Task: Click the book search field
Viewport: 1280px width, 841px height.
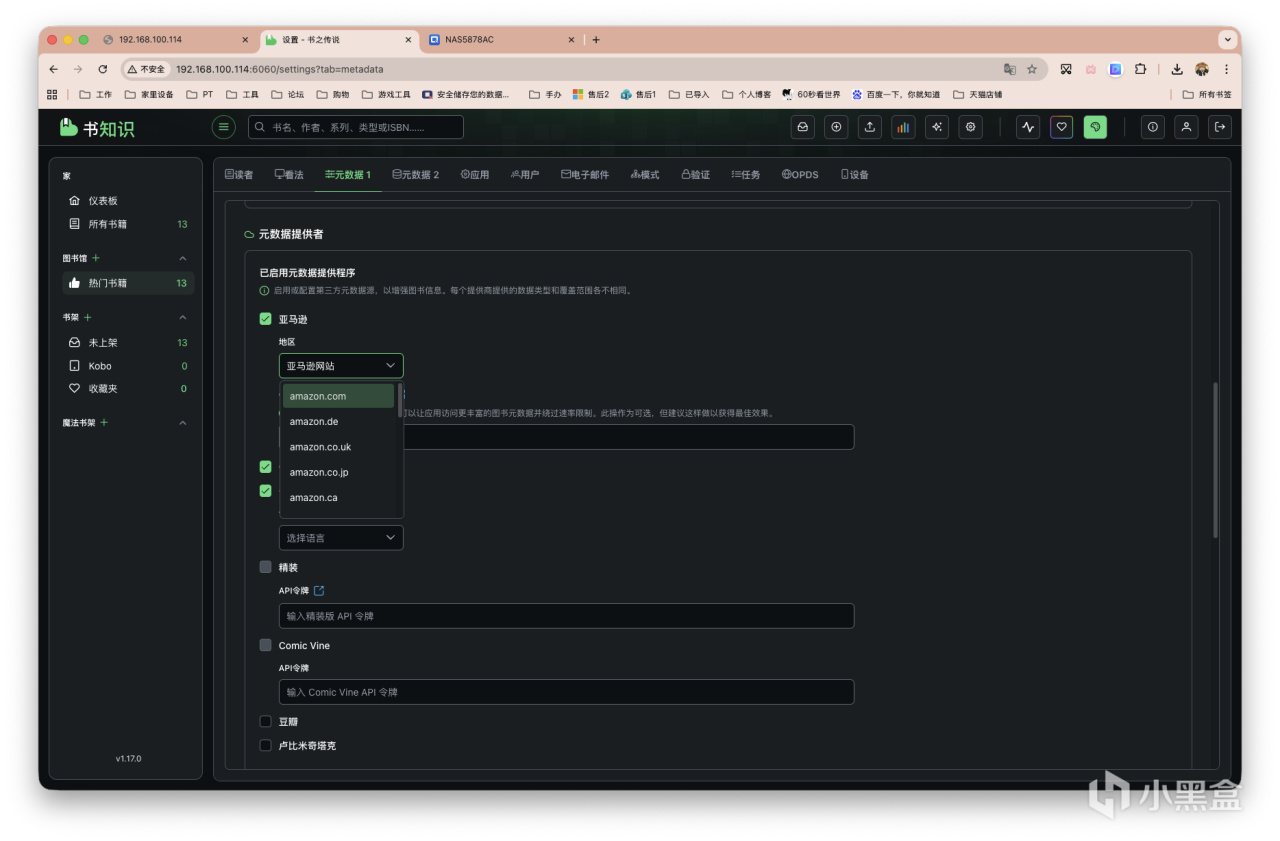Action: pyautogui.click(x=356, y=127)
